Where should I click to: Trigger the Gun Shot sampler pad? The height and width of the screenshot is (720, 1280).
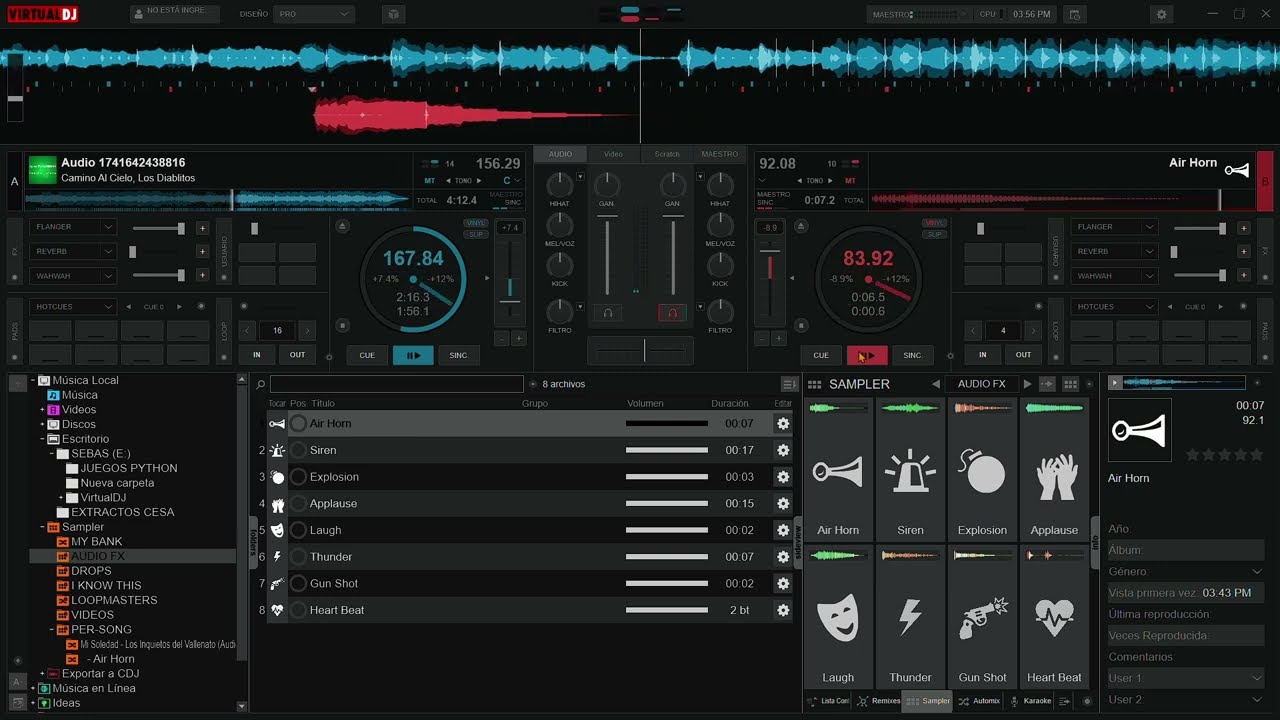coord(982,617)
